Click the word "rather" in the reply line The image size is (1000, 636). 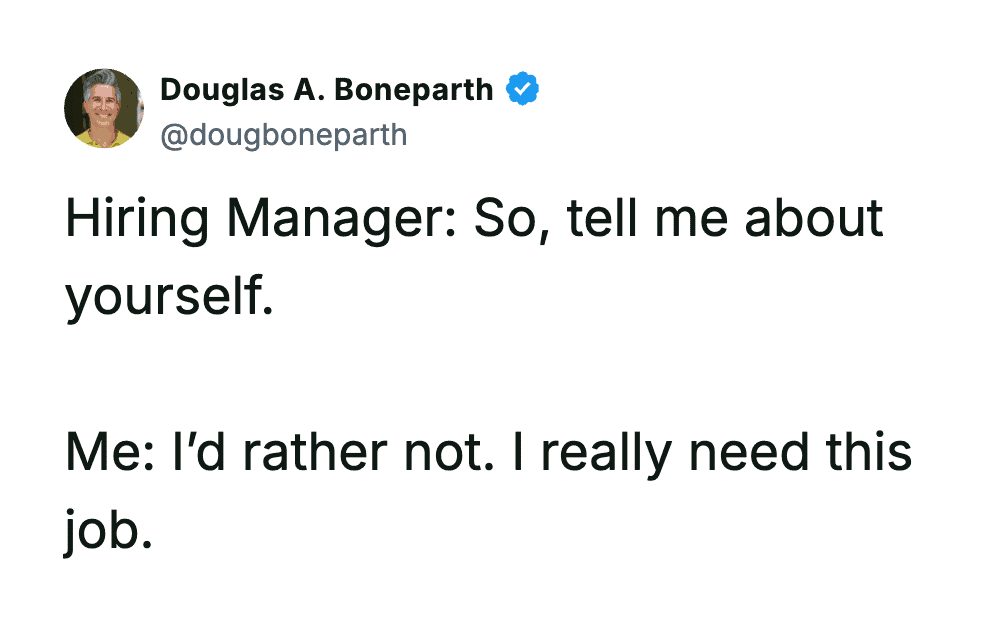[310, 452]
